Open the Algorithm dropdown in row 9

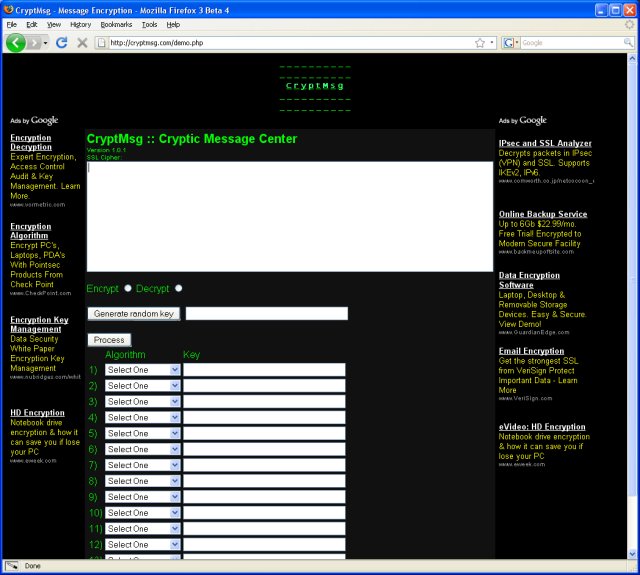coord(142,497)
